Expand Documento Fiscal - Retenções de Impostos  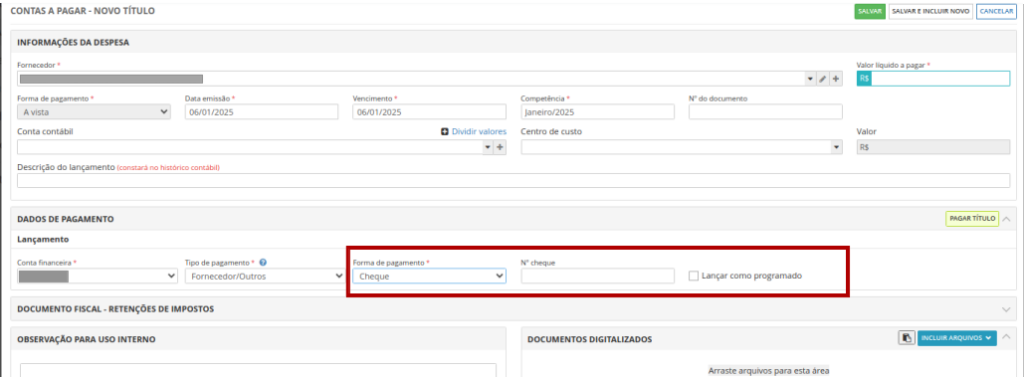[x=1006, y=308]
